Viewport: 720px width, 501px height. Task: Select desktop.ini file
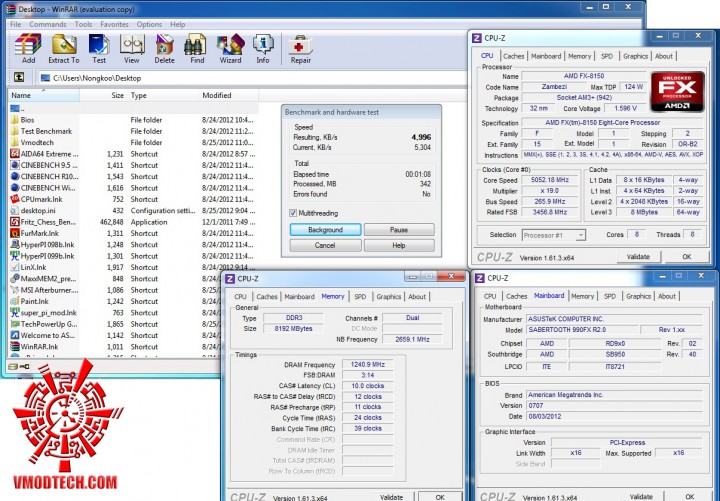tap(38, 210)
